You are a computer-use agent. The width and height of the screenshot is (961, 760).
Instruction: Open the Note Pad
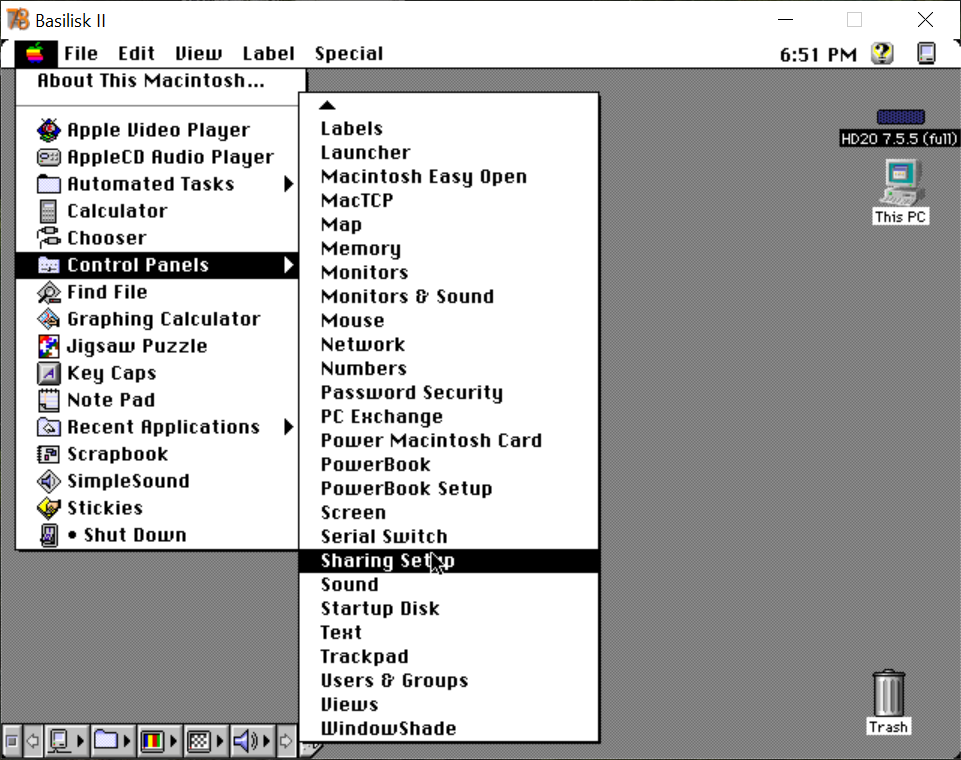tap(157, 400)
